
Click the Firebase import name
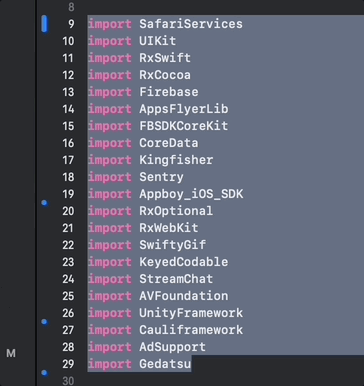[x=169, y=92]
